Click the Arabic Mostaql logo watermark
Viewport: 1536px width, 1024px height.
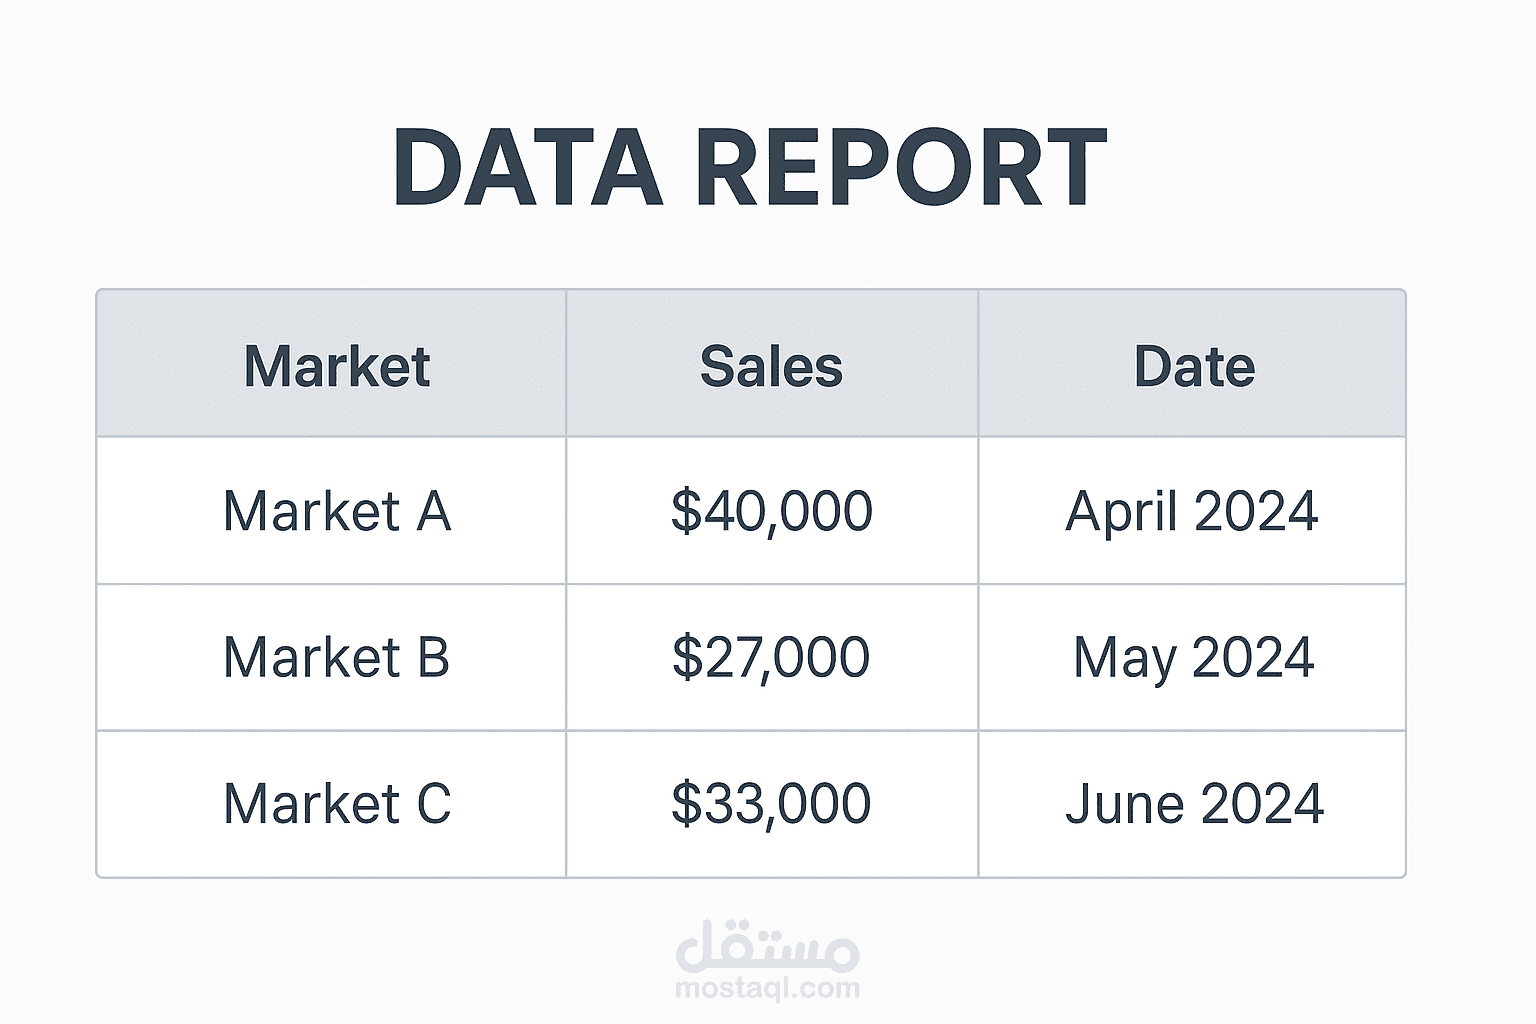click(768, 946)
